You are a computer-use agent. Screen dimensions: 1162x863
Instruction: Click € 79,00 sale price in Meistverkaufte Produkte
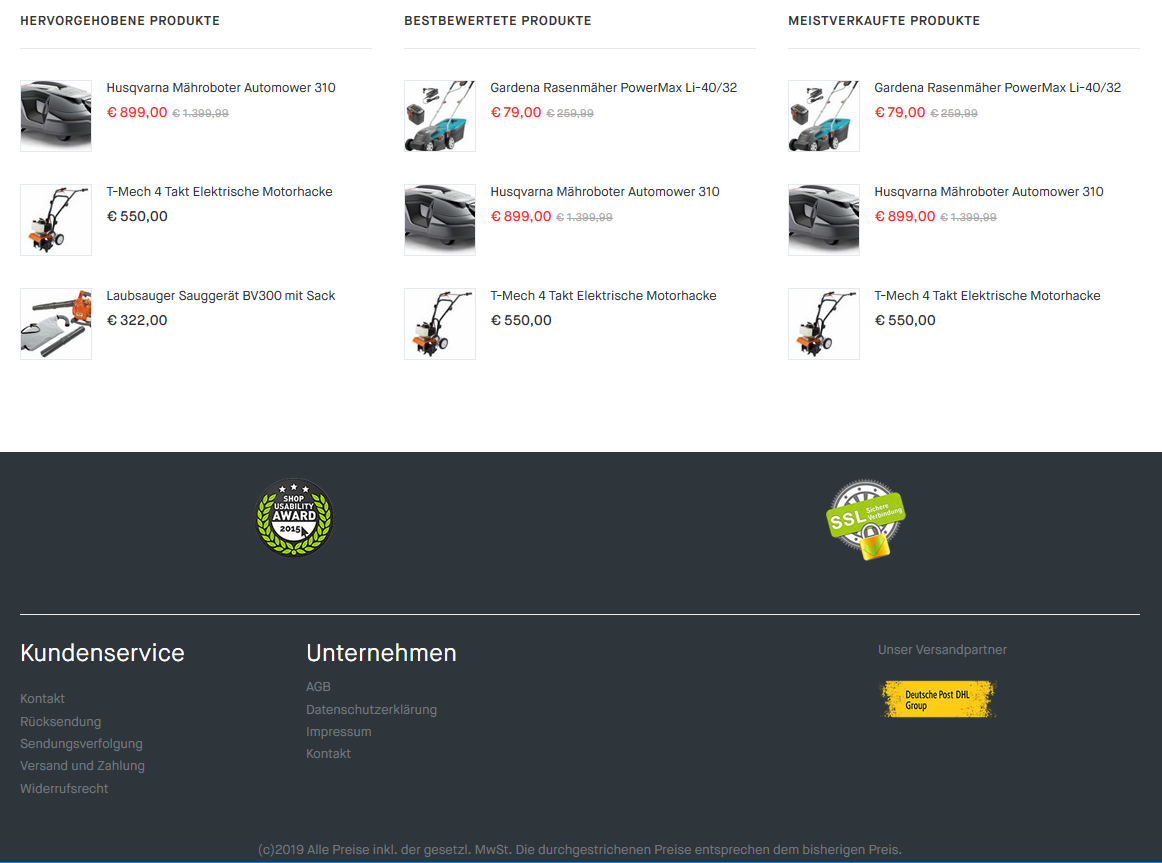click(900, 113)
